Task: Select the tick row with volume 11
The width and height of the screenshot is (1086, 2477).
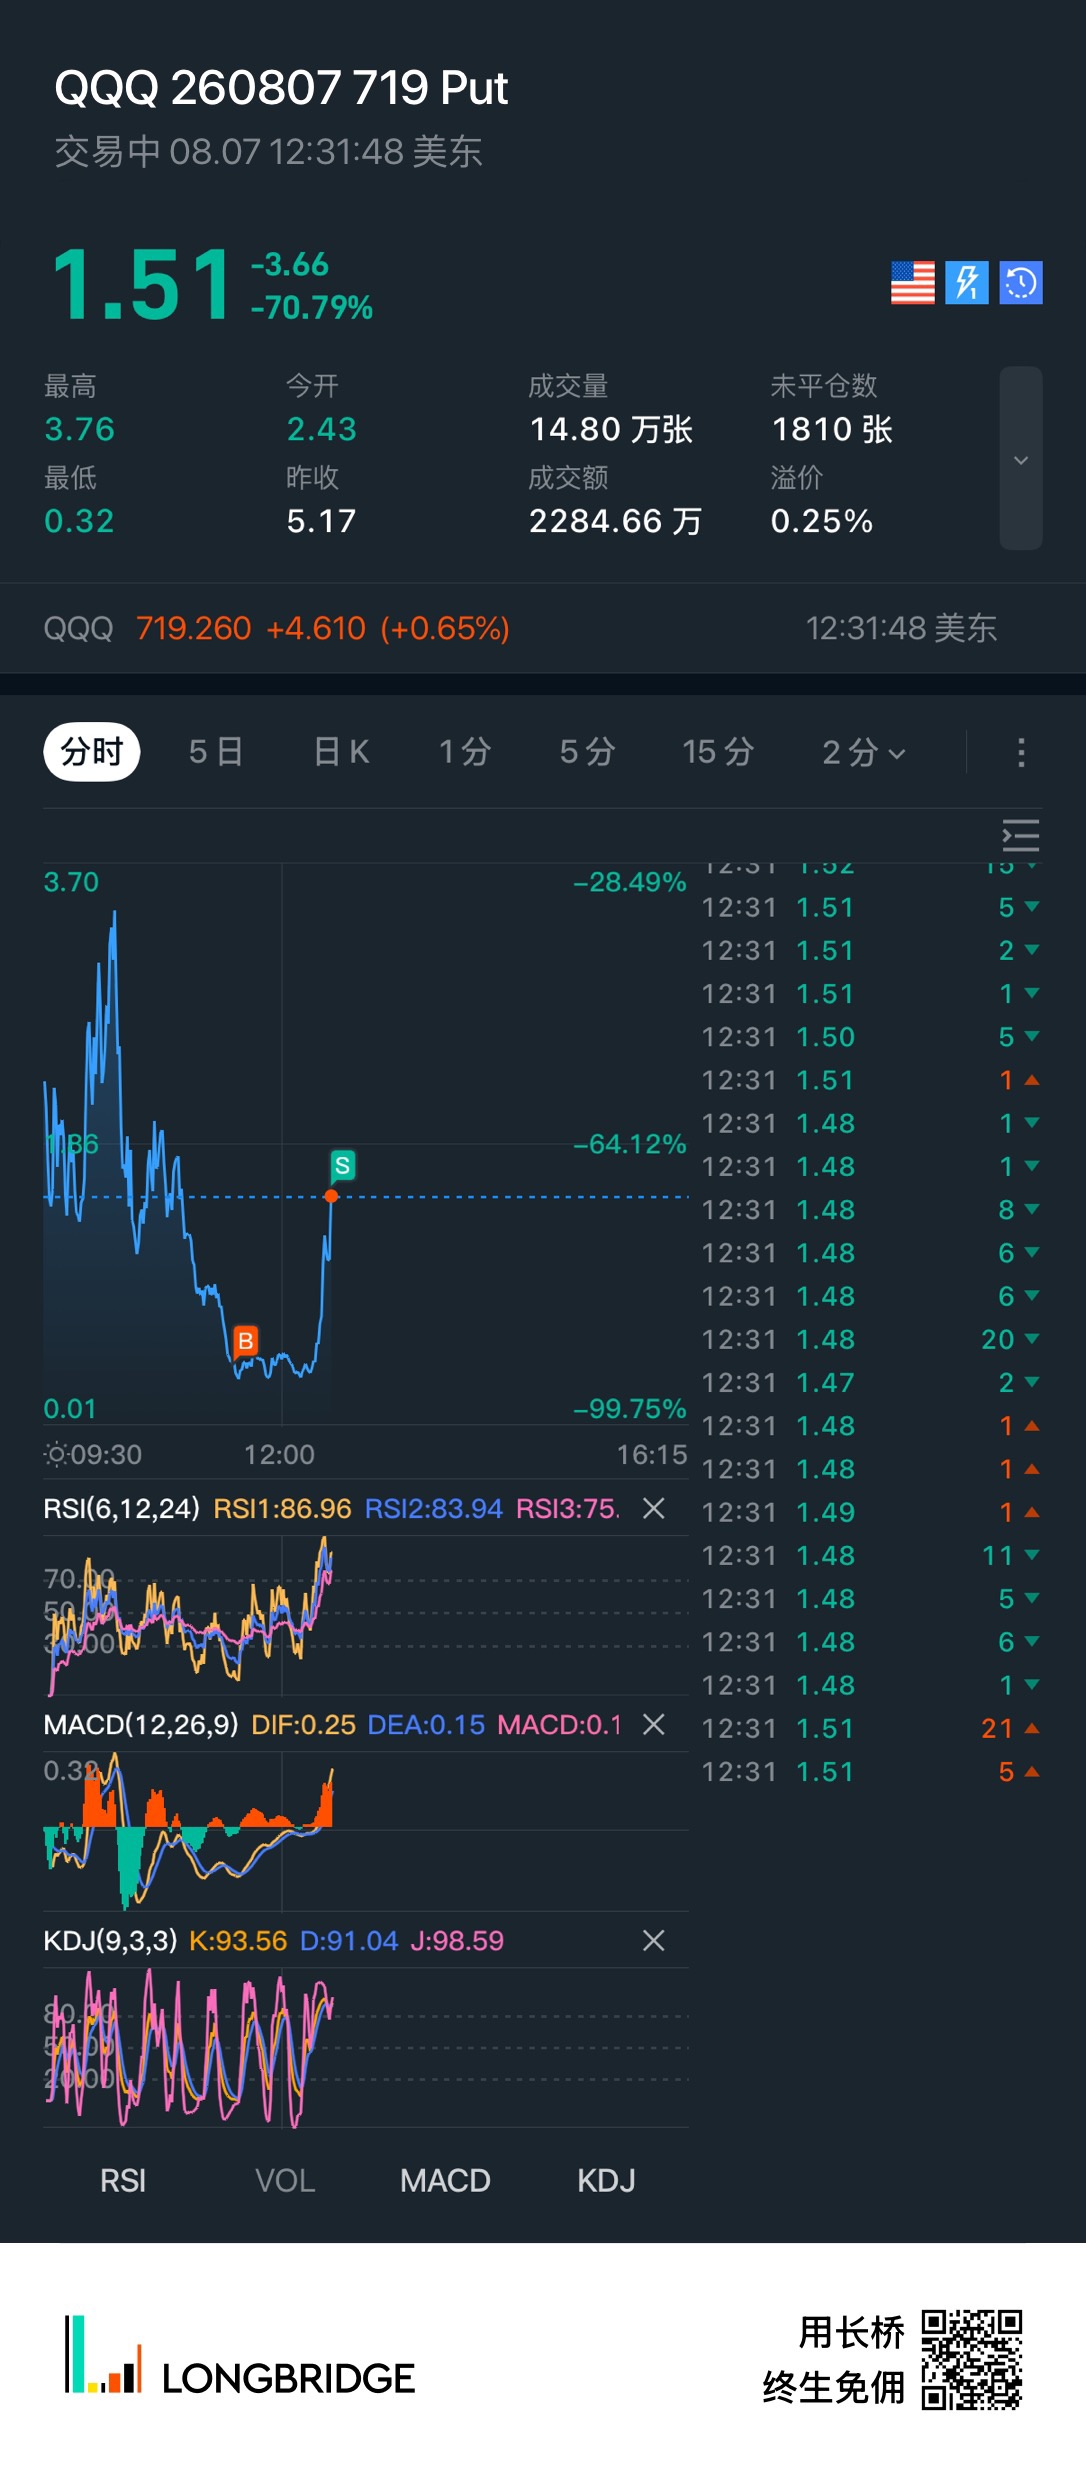Action: tap(871, 1555)
